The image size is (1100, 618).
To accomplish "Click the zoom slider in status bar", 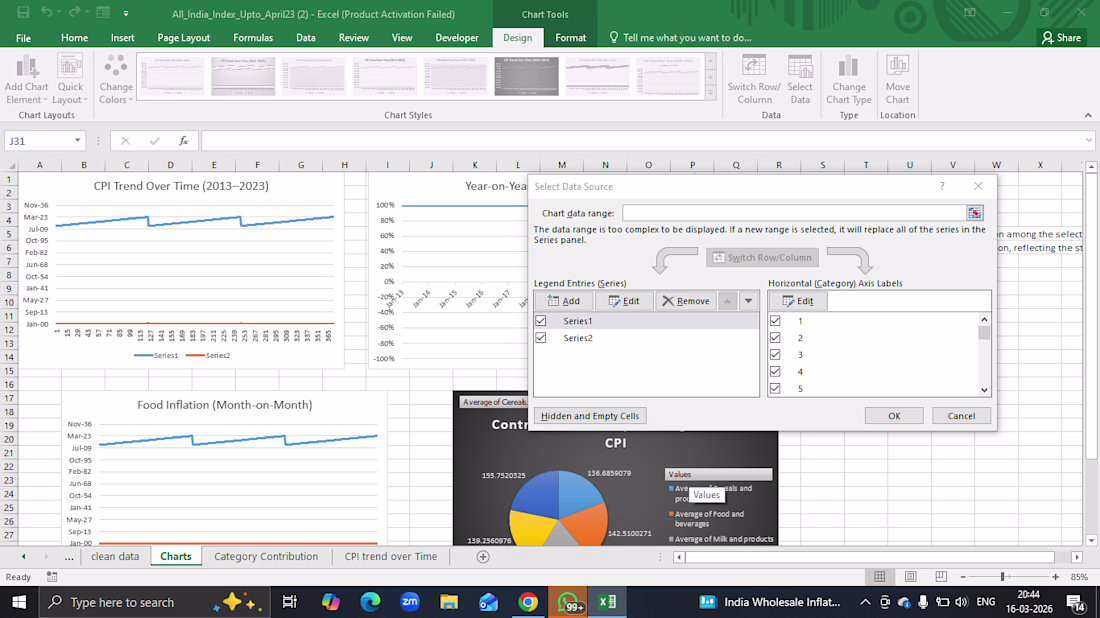I will pos(1002,577).
